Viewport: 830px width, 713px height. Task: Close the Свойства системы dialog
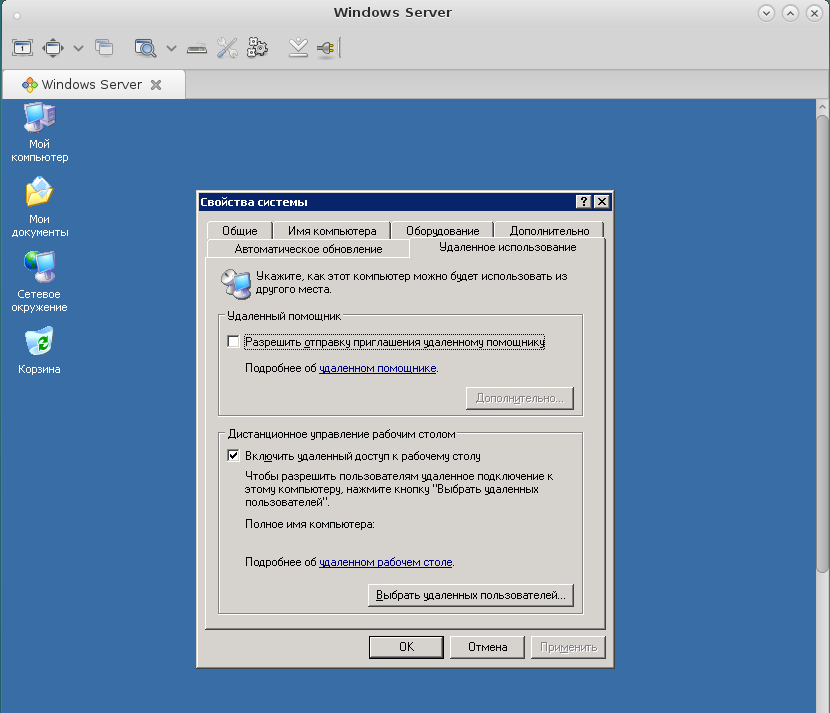click(602, 202)
